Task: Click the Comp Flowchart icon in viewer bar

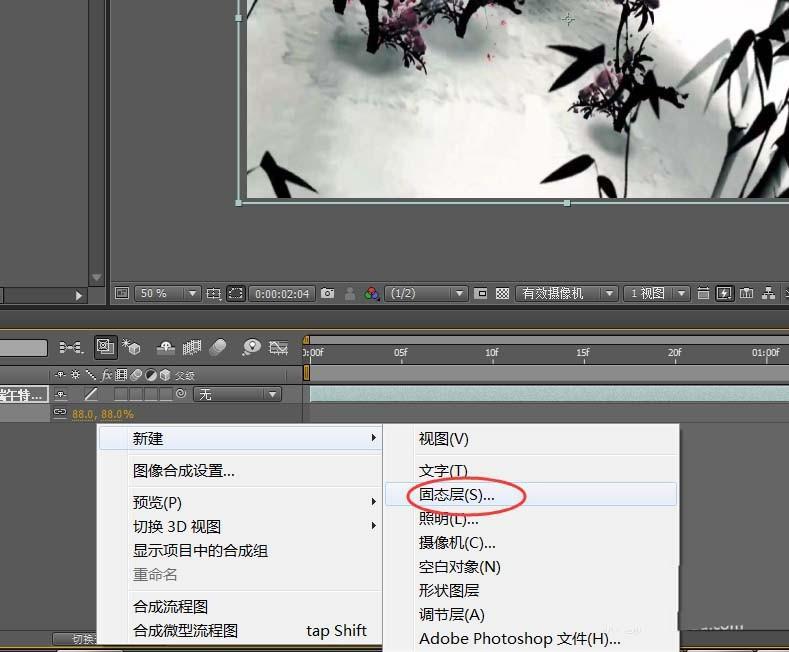Action: [768, 293]
